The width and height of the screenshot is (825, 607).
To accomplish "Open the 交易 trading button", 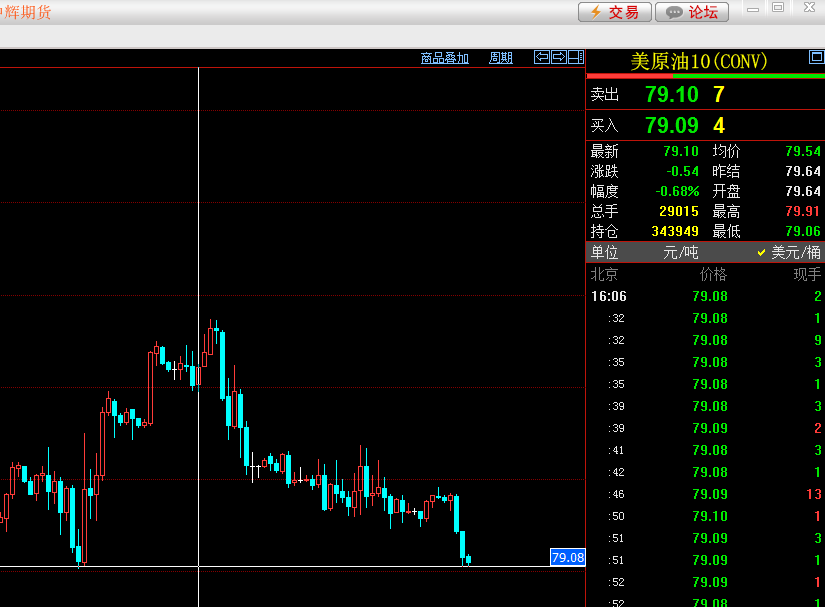I will pyautogui.click(x=615, y=12).
